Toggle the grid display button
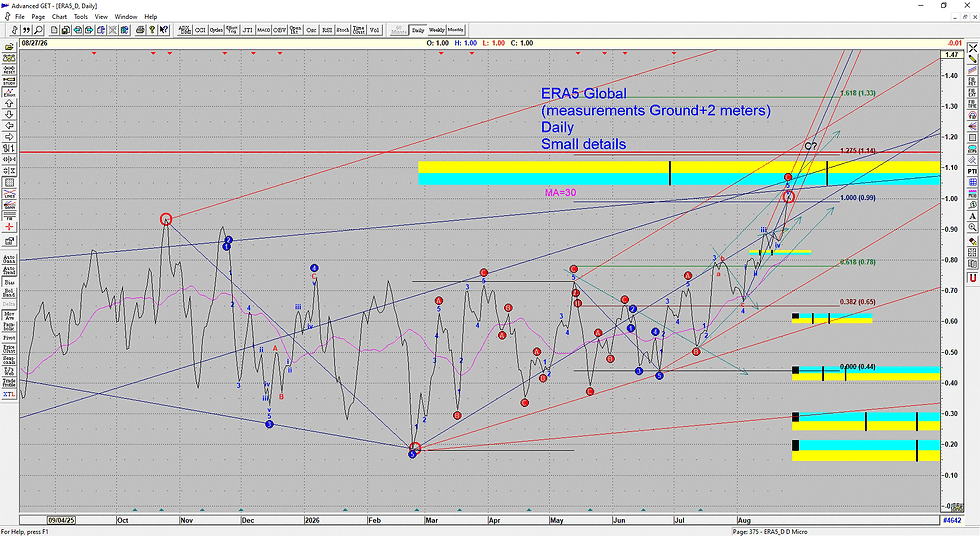Screen dimensions: 980x536 click(9, 182)
